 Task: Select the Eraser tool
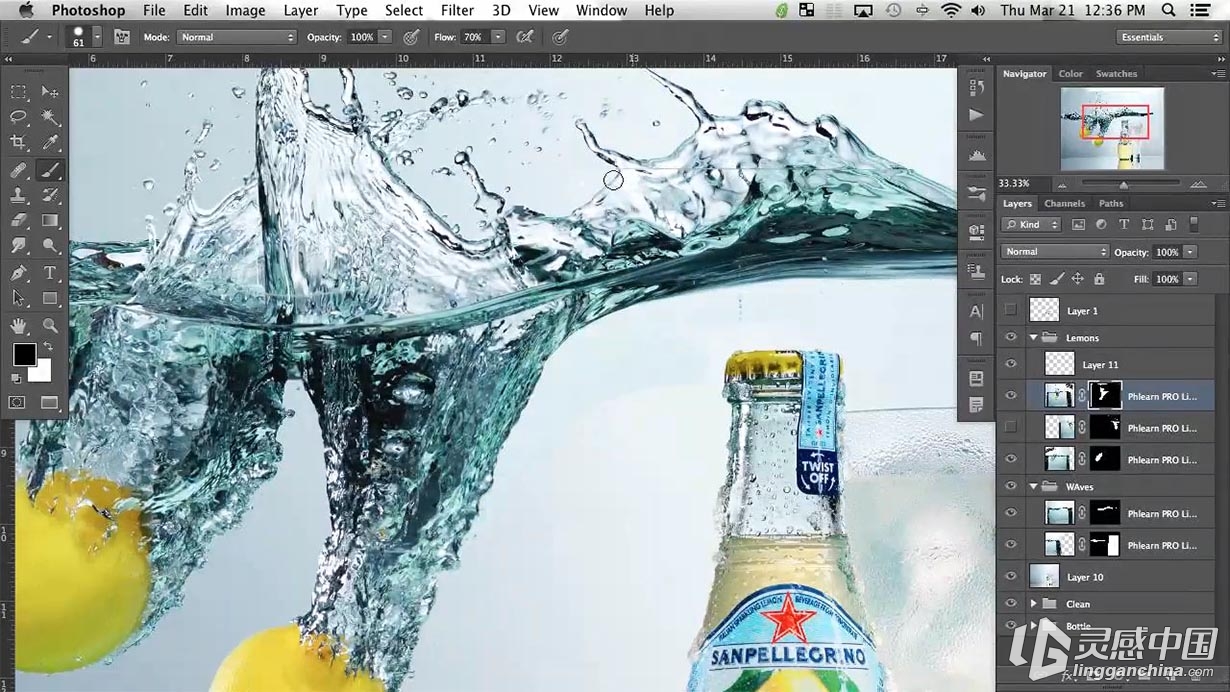tap(18, 220)
